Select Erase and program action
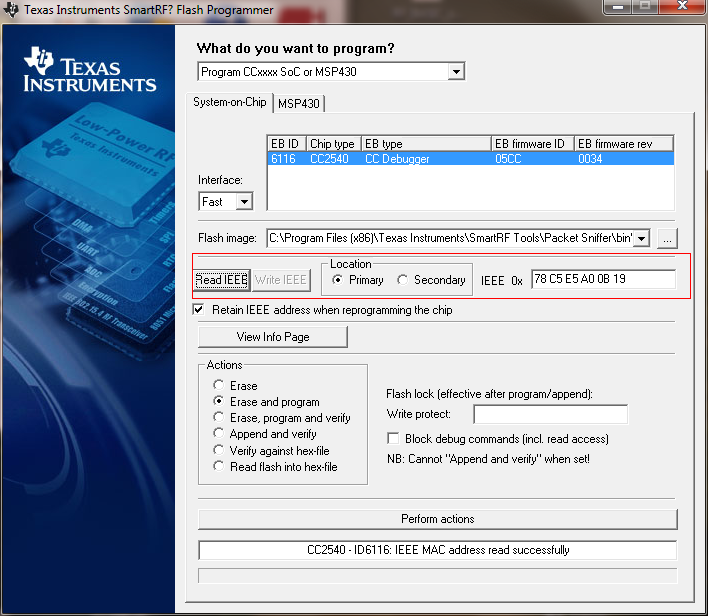Screen dimensions: 708x616 coord(219,401)
